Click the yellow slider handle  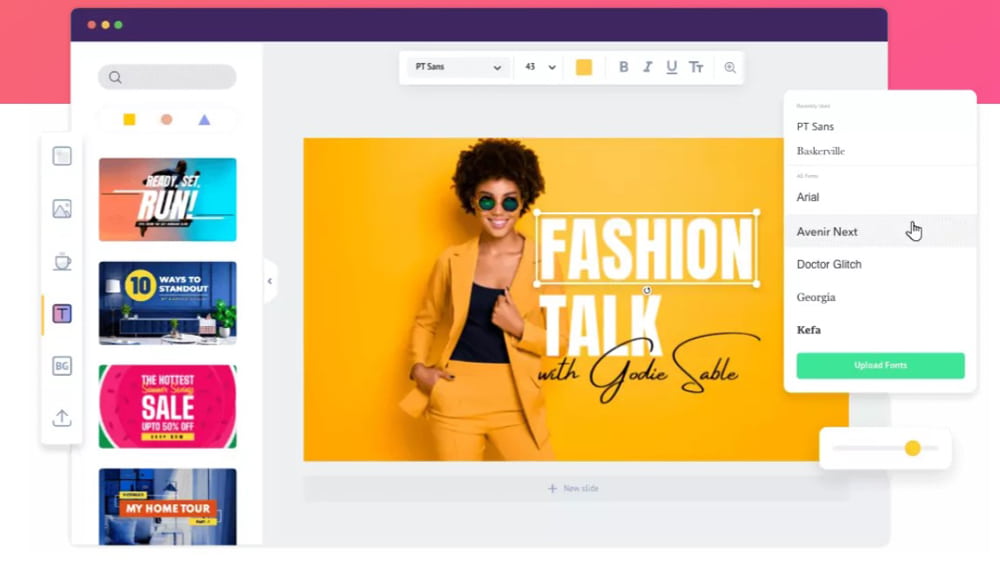tap(913, 448)
